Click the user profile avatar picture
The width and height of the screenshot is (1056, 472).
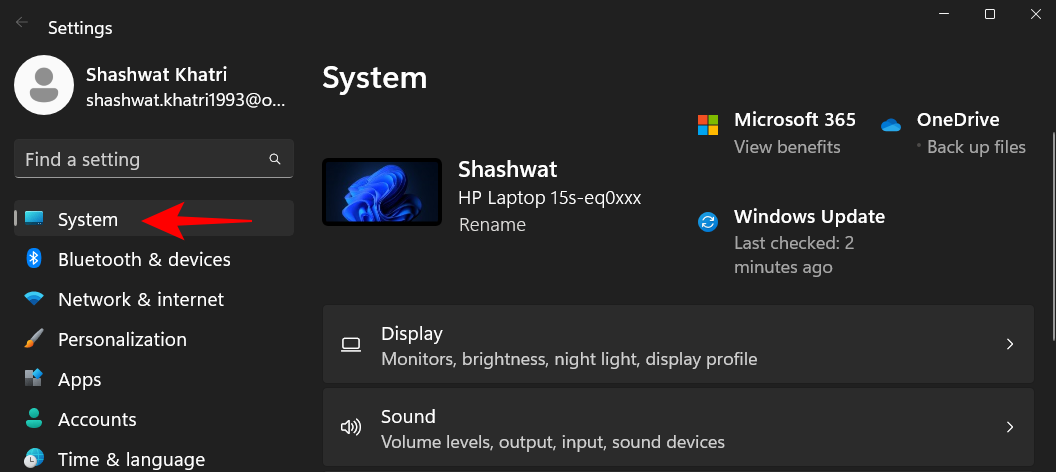pyautogui.click(x=43, y=85)
